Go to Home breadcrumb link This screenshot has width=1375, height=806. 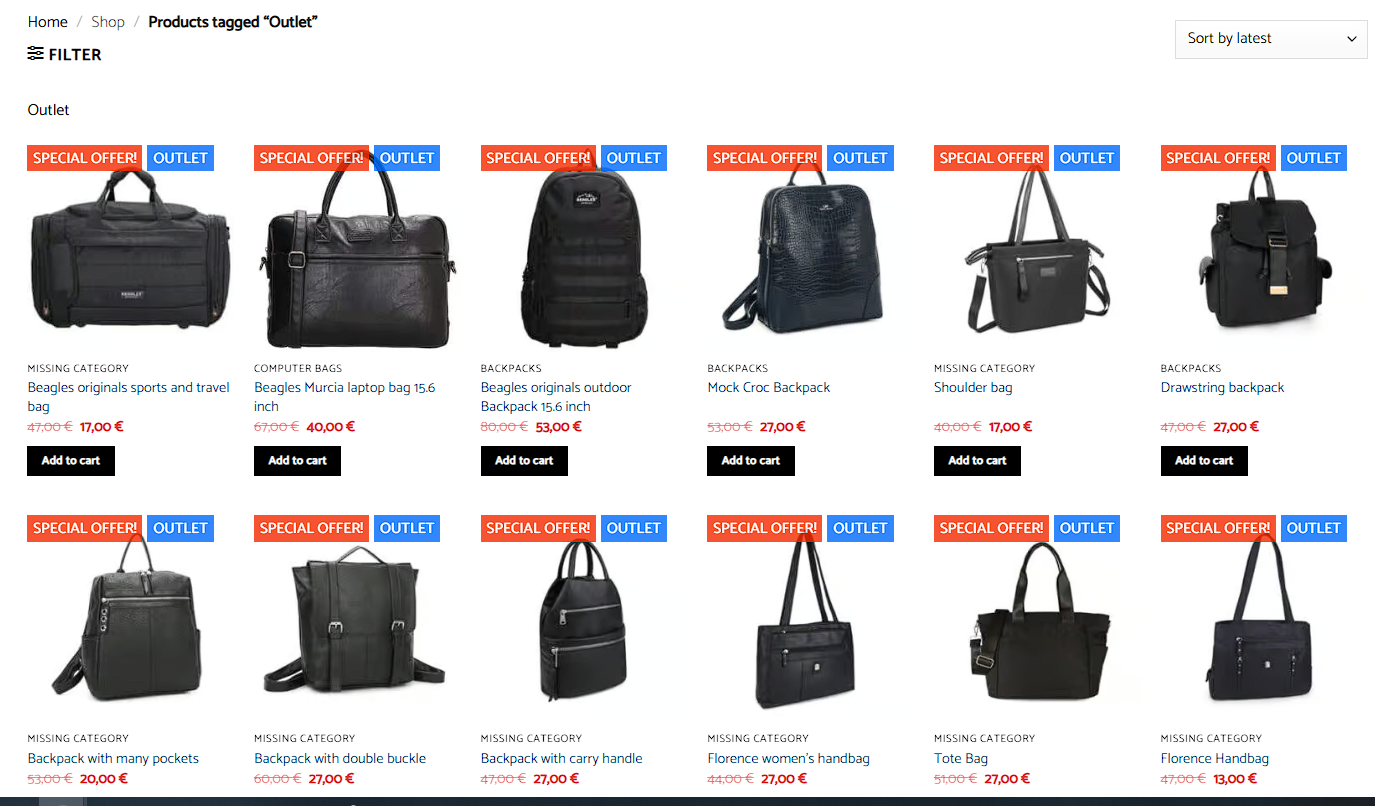(48, 22)
